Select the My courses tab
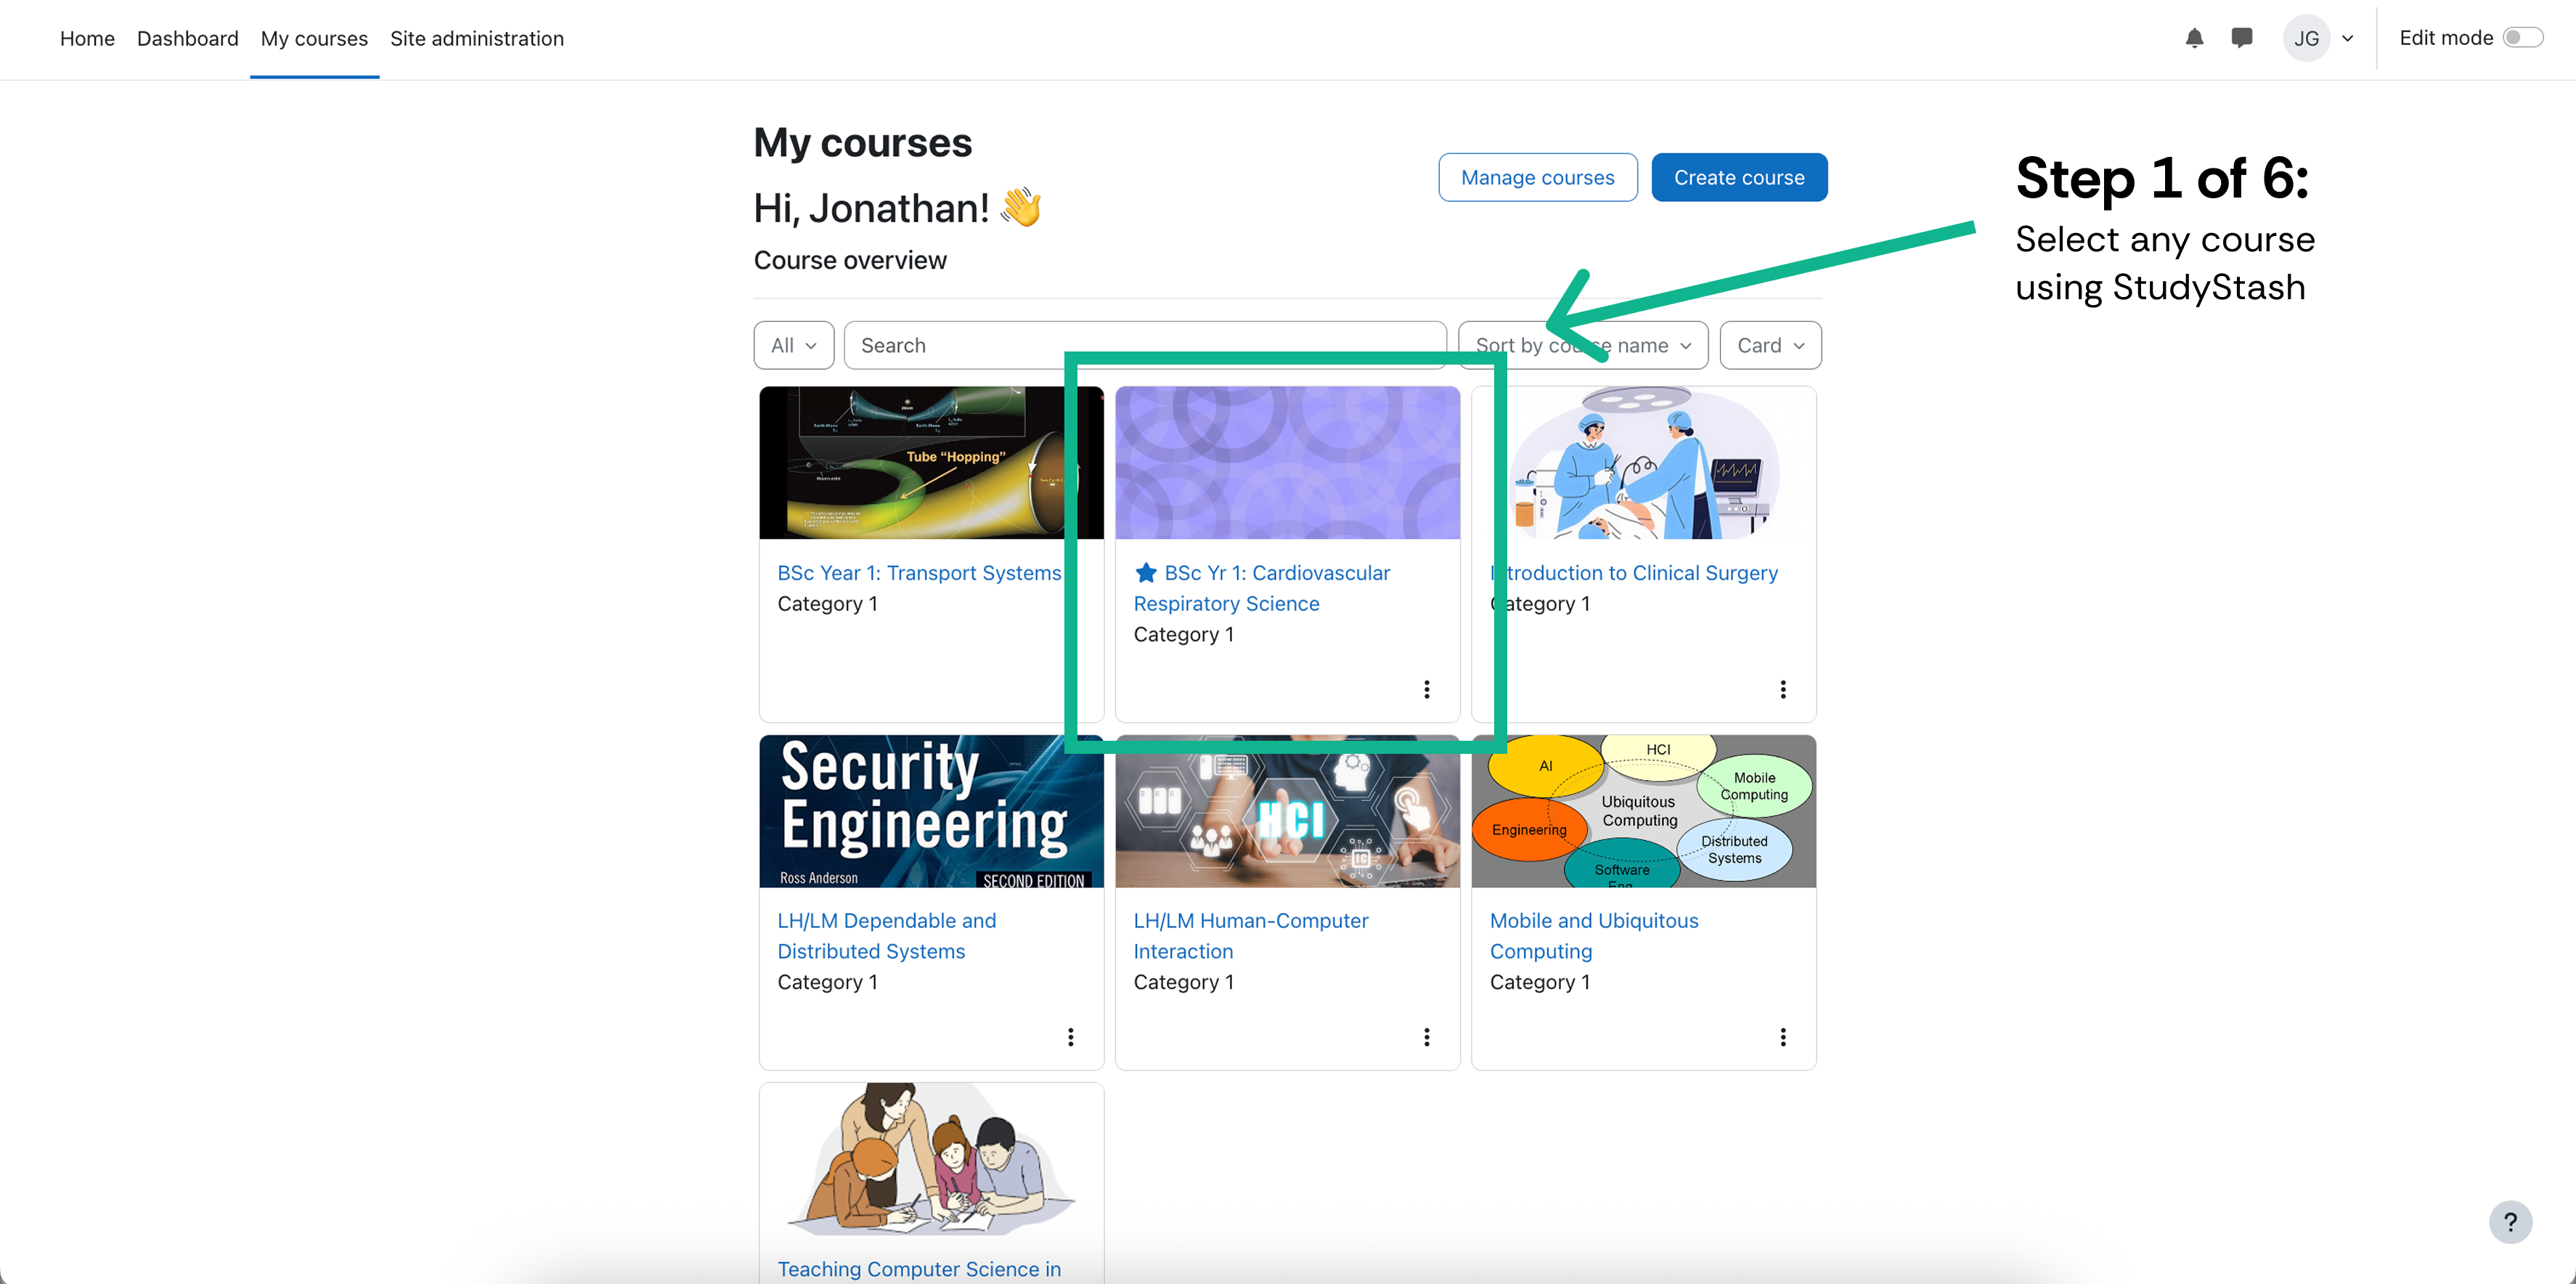 pos(314,38)
